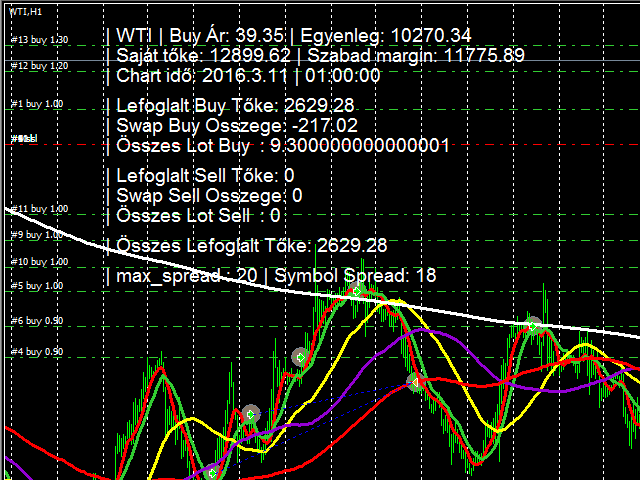The image size is (640, 480).
Task: Select the #9 buy 1.00 order label
Action: (x=37, y=235)
